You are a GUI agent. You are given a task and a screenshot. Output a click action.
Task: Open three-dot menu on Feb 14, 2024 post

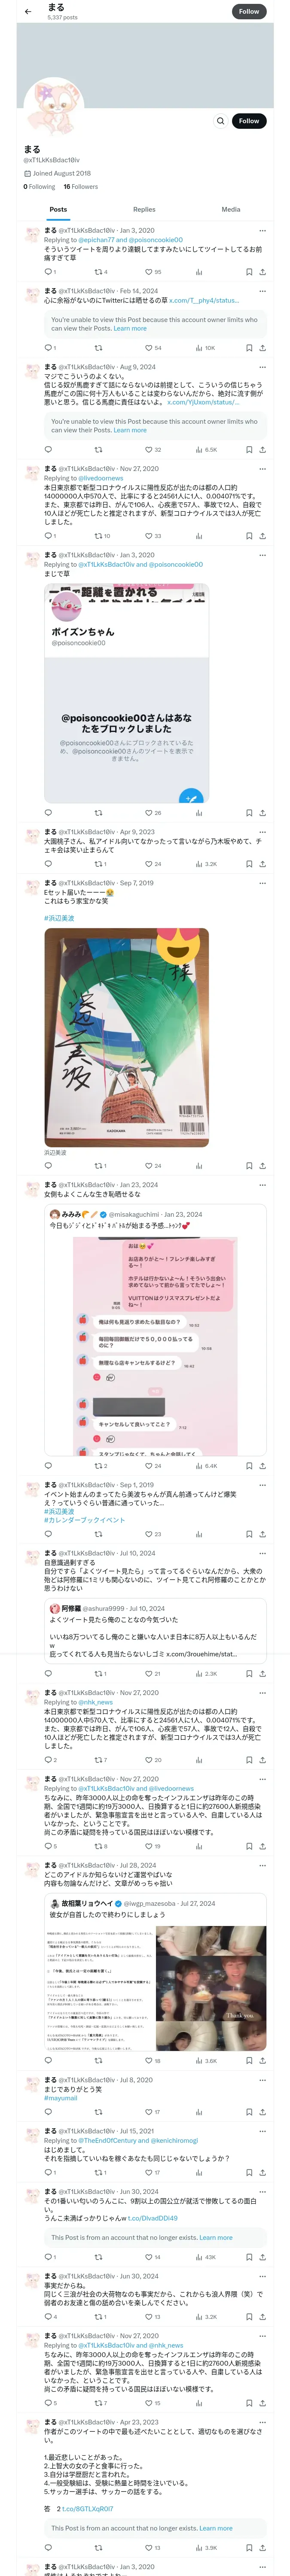262,291
